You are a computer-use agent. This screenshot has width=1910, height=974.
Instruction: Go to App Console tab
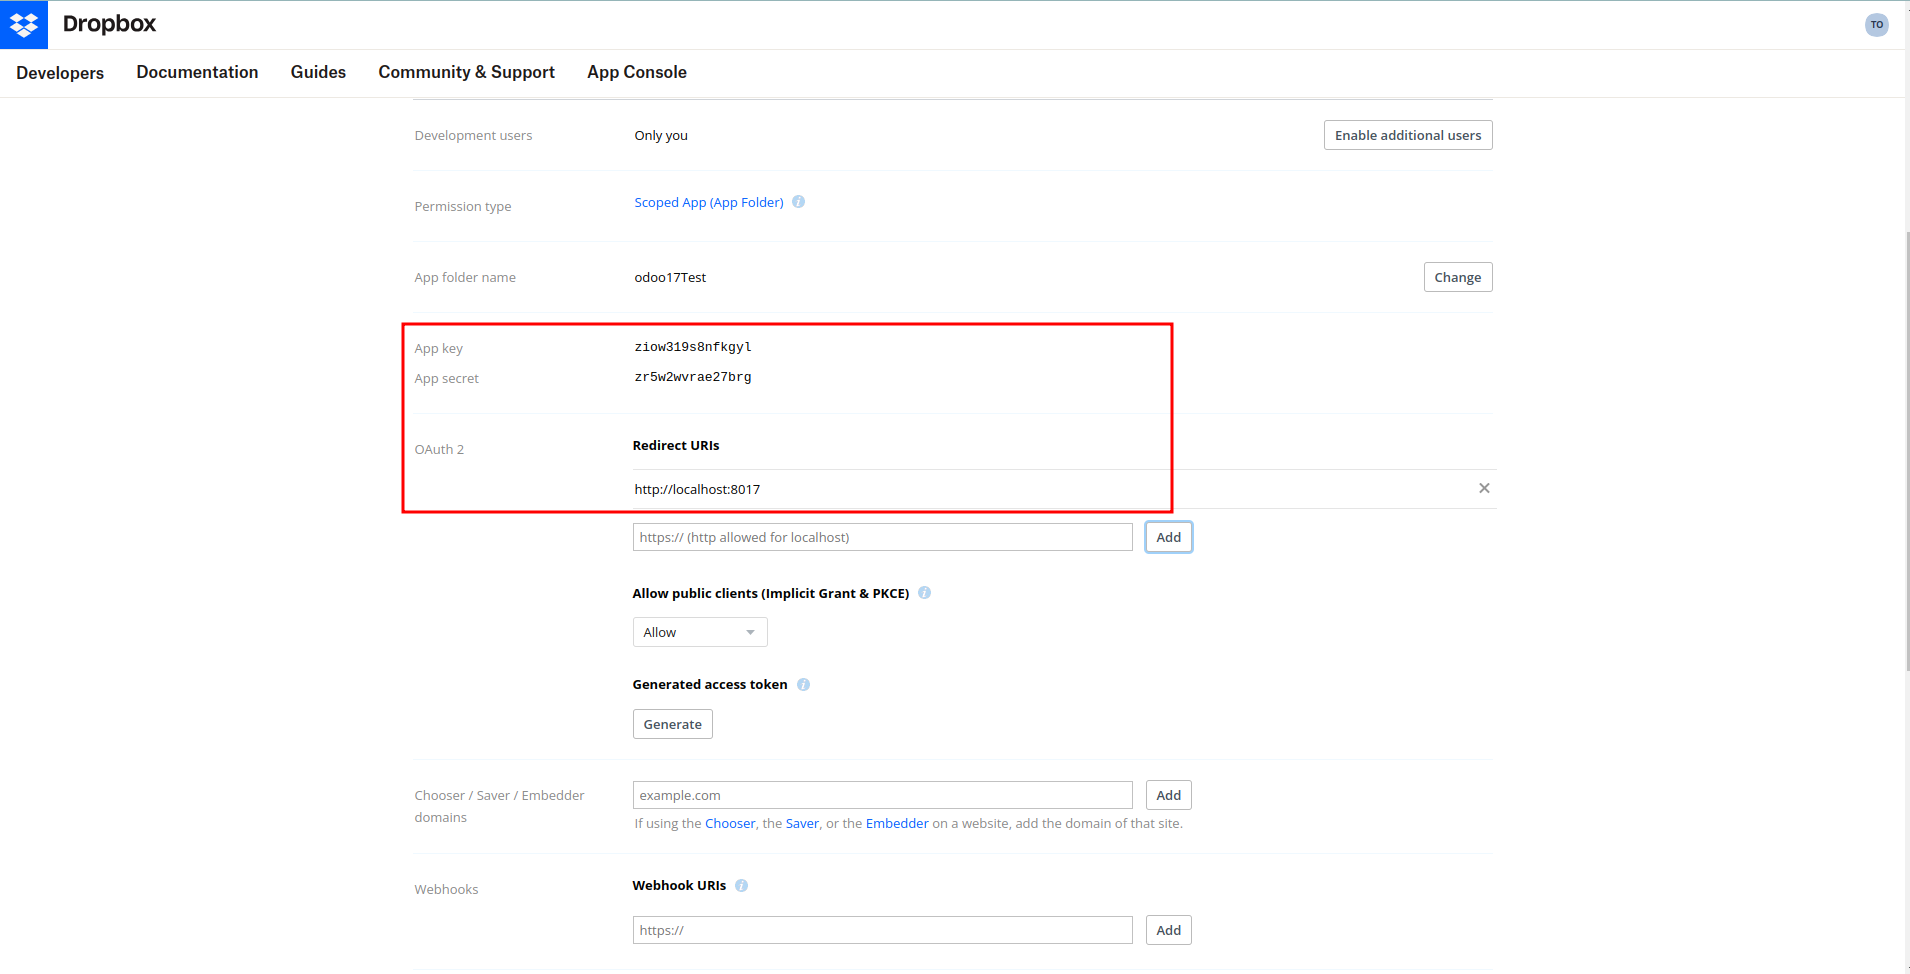(636, 72)
